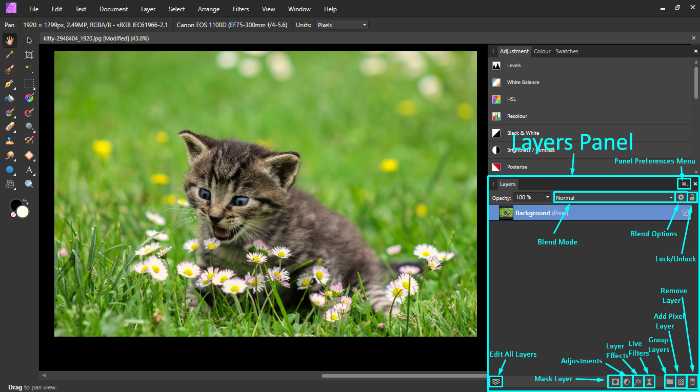
Task: Toggle layer Lock/Unlock icon
Action: tap(692, 197)
